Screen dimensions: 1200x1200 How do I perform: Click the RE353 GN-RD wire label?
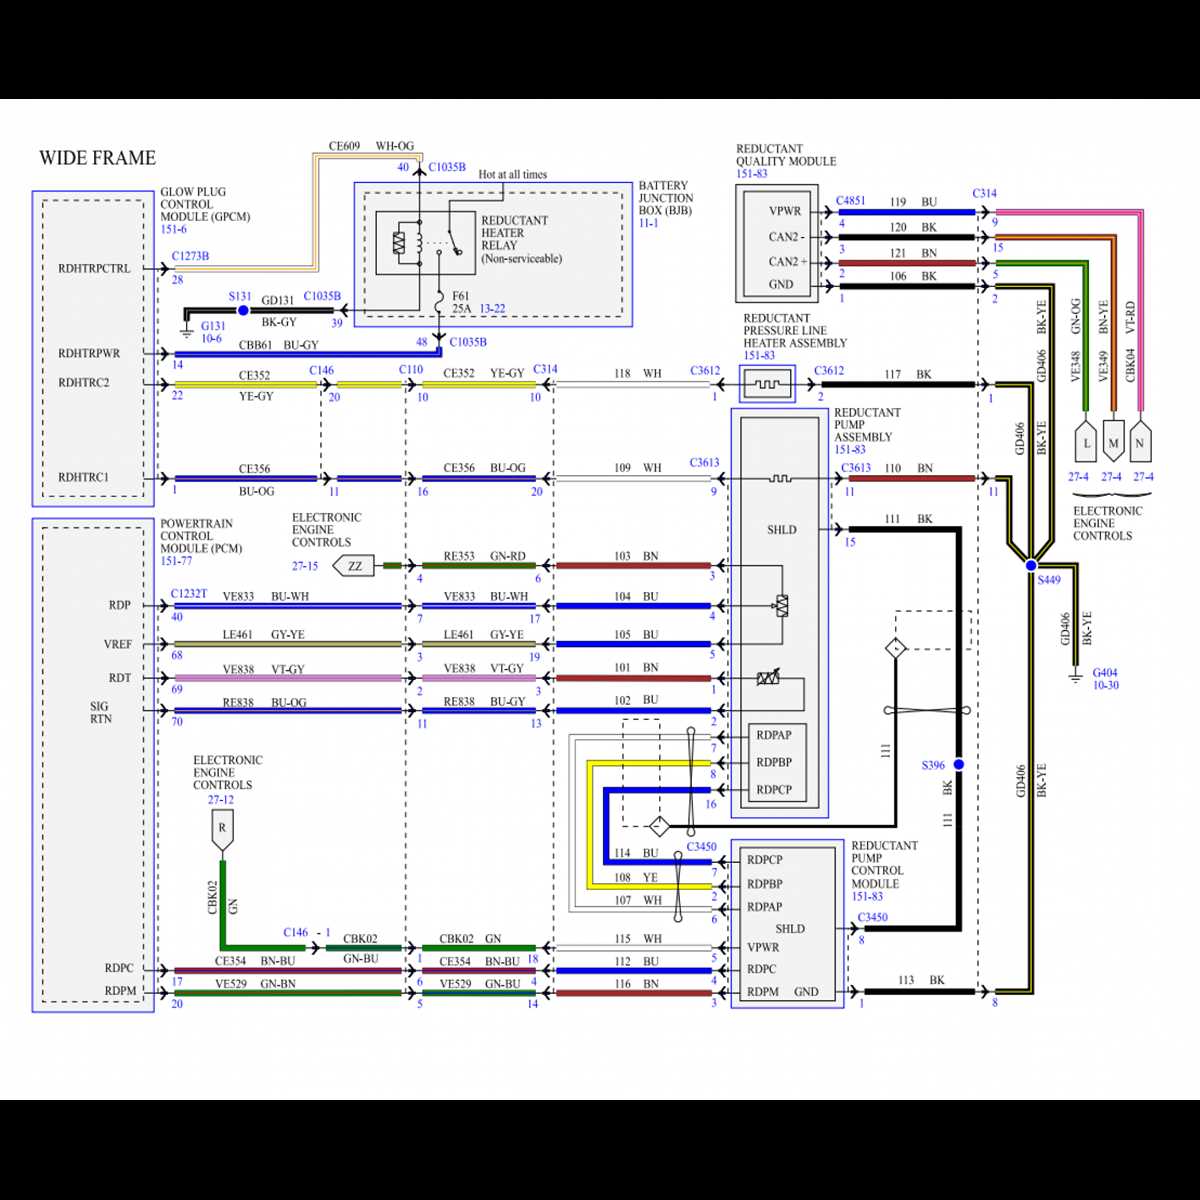coord(485,556)
